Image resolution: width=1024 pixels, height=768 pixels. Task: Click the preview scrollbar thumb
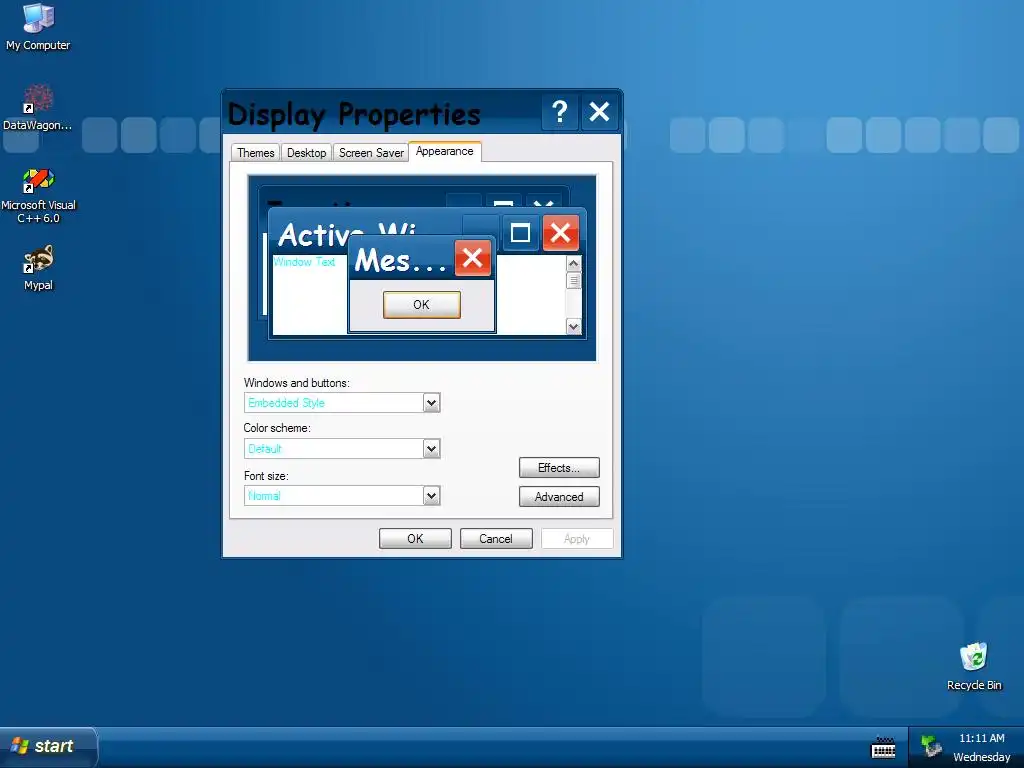[573, 280]
